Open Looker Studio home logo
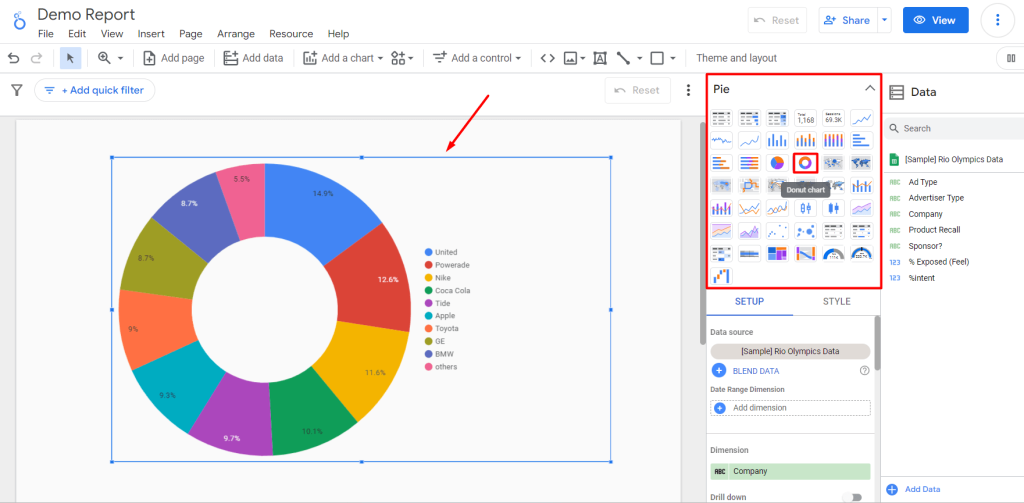The height and width of the screenshot is (503, 1024). [x=18, y=22]
